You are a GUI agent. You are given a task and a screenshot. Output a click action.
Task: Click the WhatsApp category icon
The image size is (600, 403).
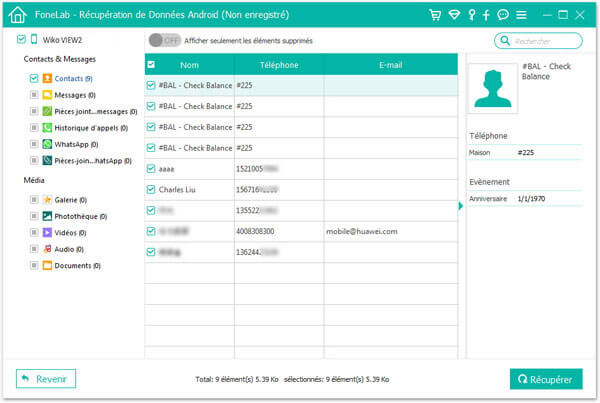(x=47, y=144)
